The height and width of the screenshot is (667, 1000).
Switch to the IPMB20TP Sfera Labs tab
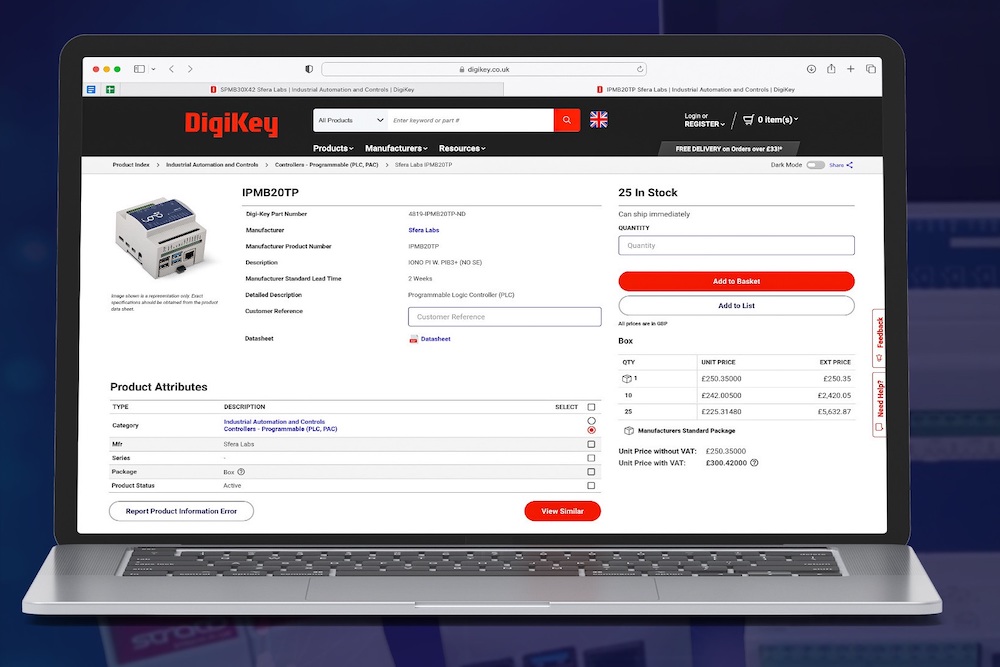(x=694, y=89)
